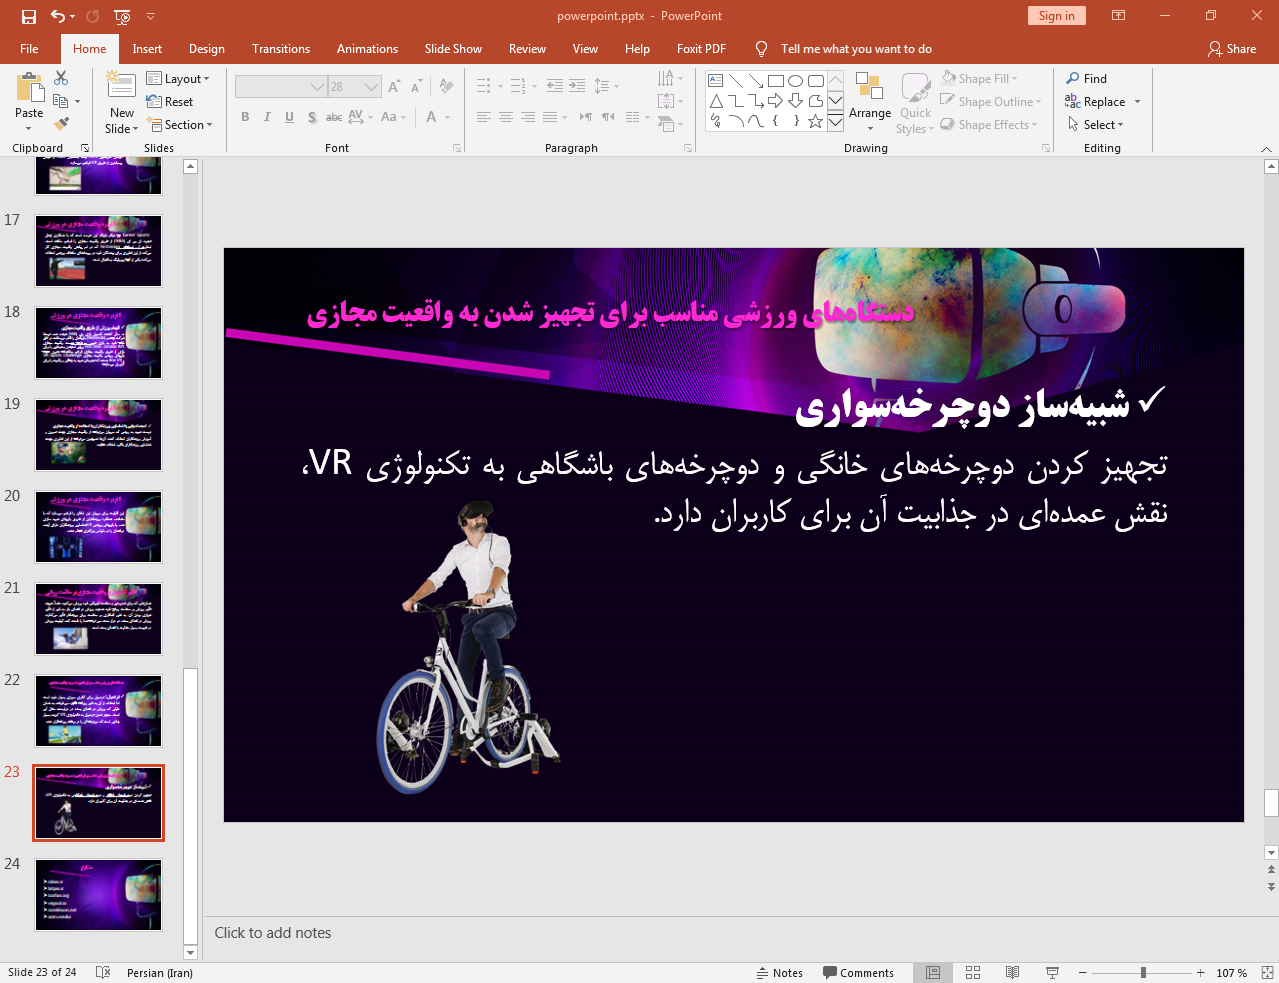Select slide 24 thumbnail
Viewport: 1279px width, 983px height.
click(98, 895)
